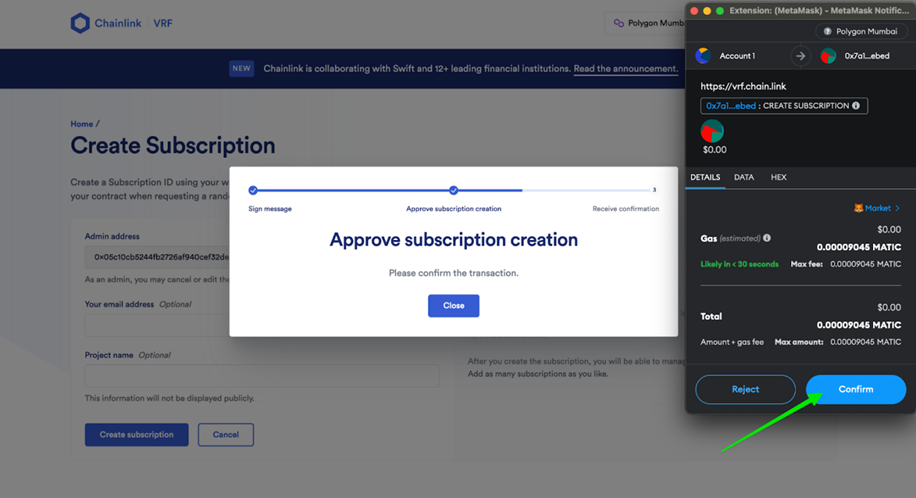Expand the Market gas fee chevron
The width and height of the screenshot is (916, 498).
(x=897, y=208)
